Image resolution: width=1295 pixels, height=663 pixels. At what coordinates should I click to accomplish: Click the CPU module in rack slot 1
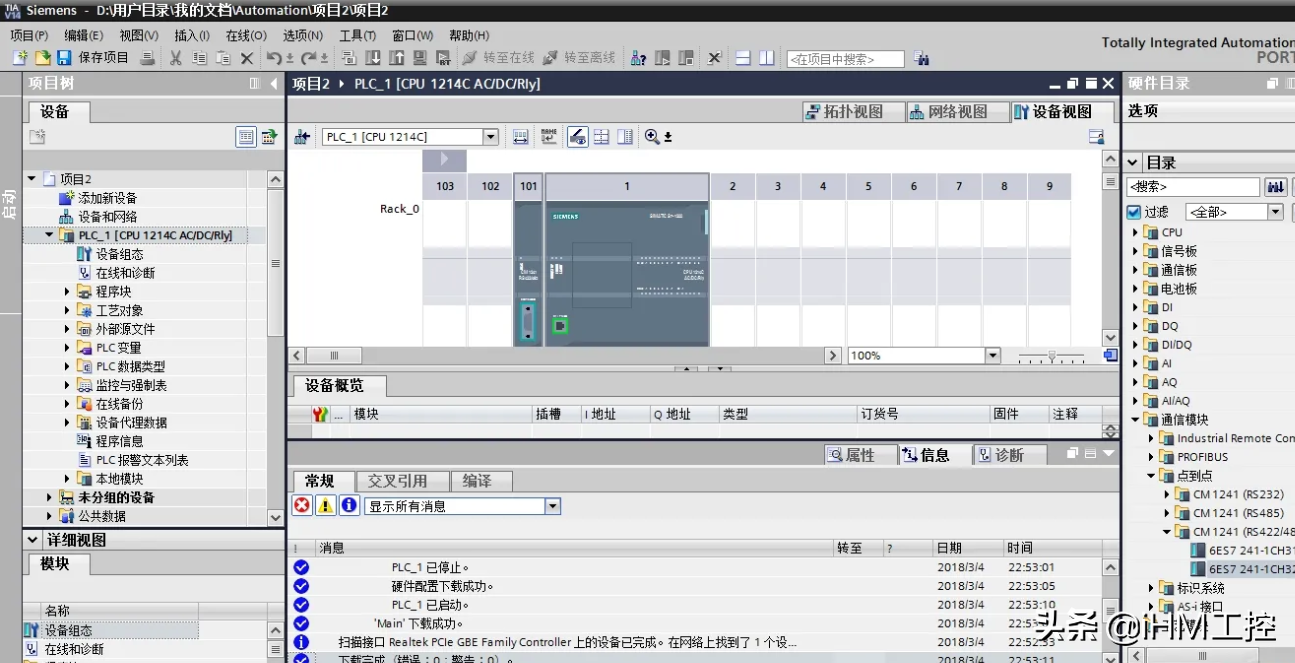point(627,272)
